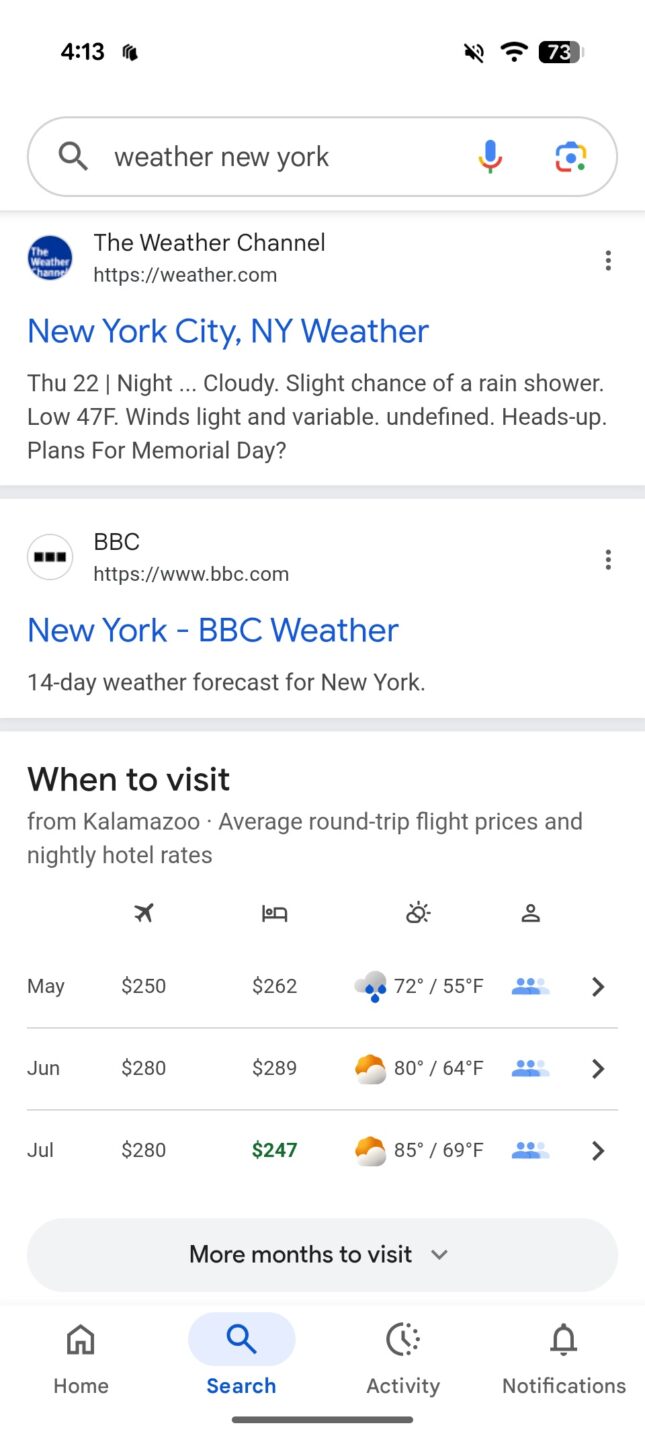Expand More months to visit

pos(320,1254)
